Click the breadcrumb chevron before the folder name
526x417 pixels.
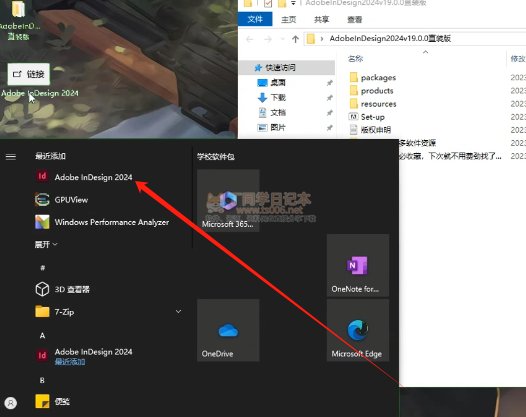(322, 39)
